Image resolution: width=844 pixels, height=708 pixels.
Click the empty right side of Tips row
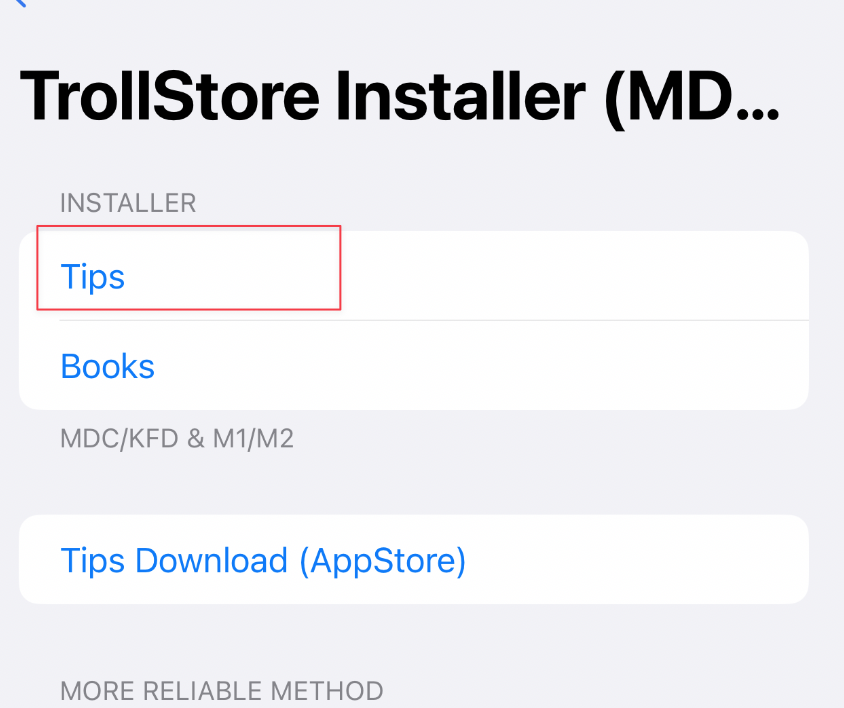click(x=575, y=276)
